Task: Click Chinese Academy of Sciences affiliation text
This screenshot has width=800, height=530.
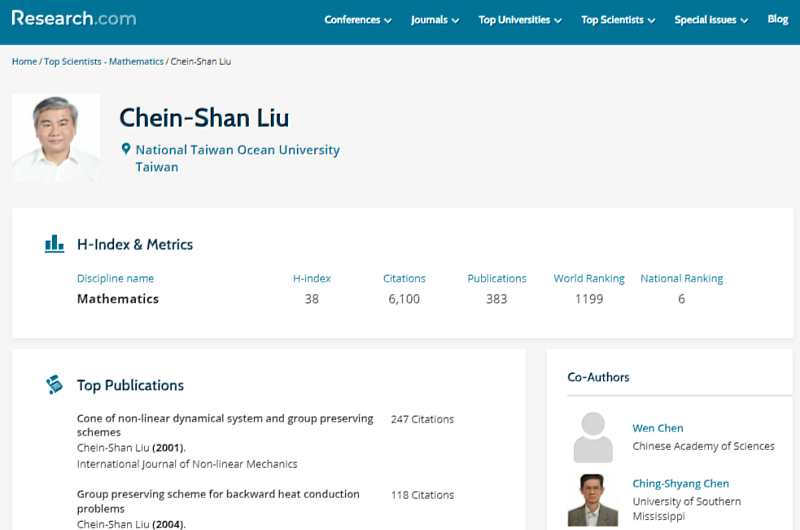Action: click(x=703, y=446)
